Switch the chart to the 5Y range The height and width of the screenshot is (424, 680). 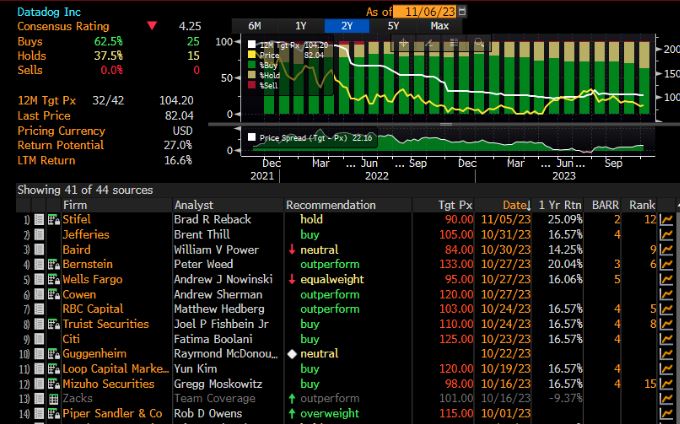click(393, 26)
